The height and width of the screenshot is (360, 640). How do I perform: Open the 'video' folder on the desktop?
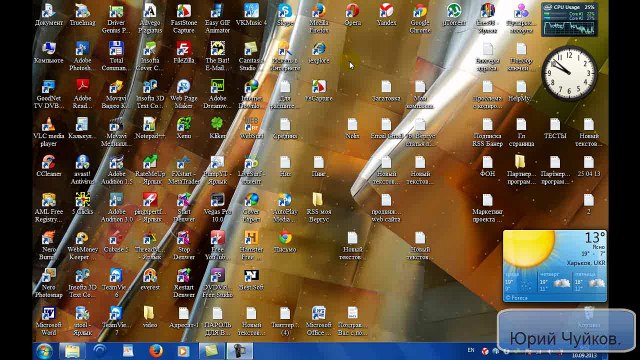[x=149, y=317]
